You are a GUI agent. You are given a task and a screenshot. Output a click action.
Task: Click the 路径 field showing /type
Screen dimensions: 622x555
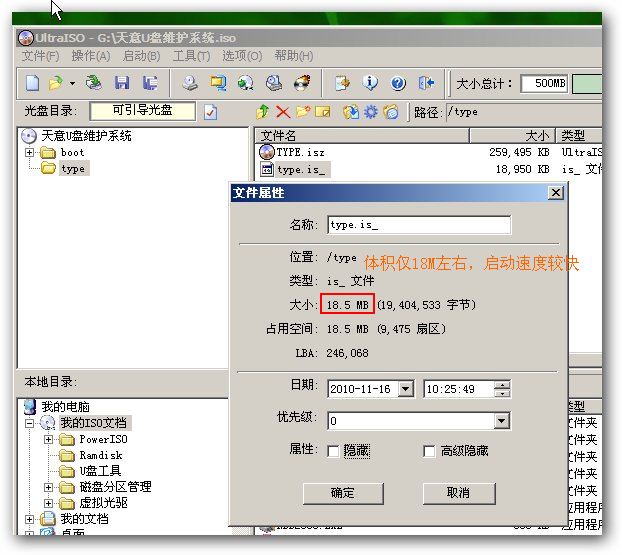524,112
